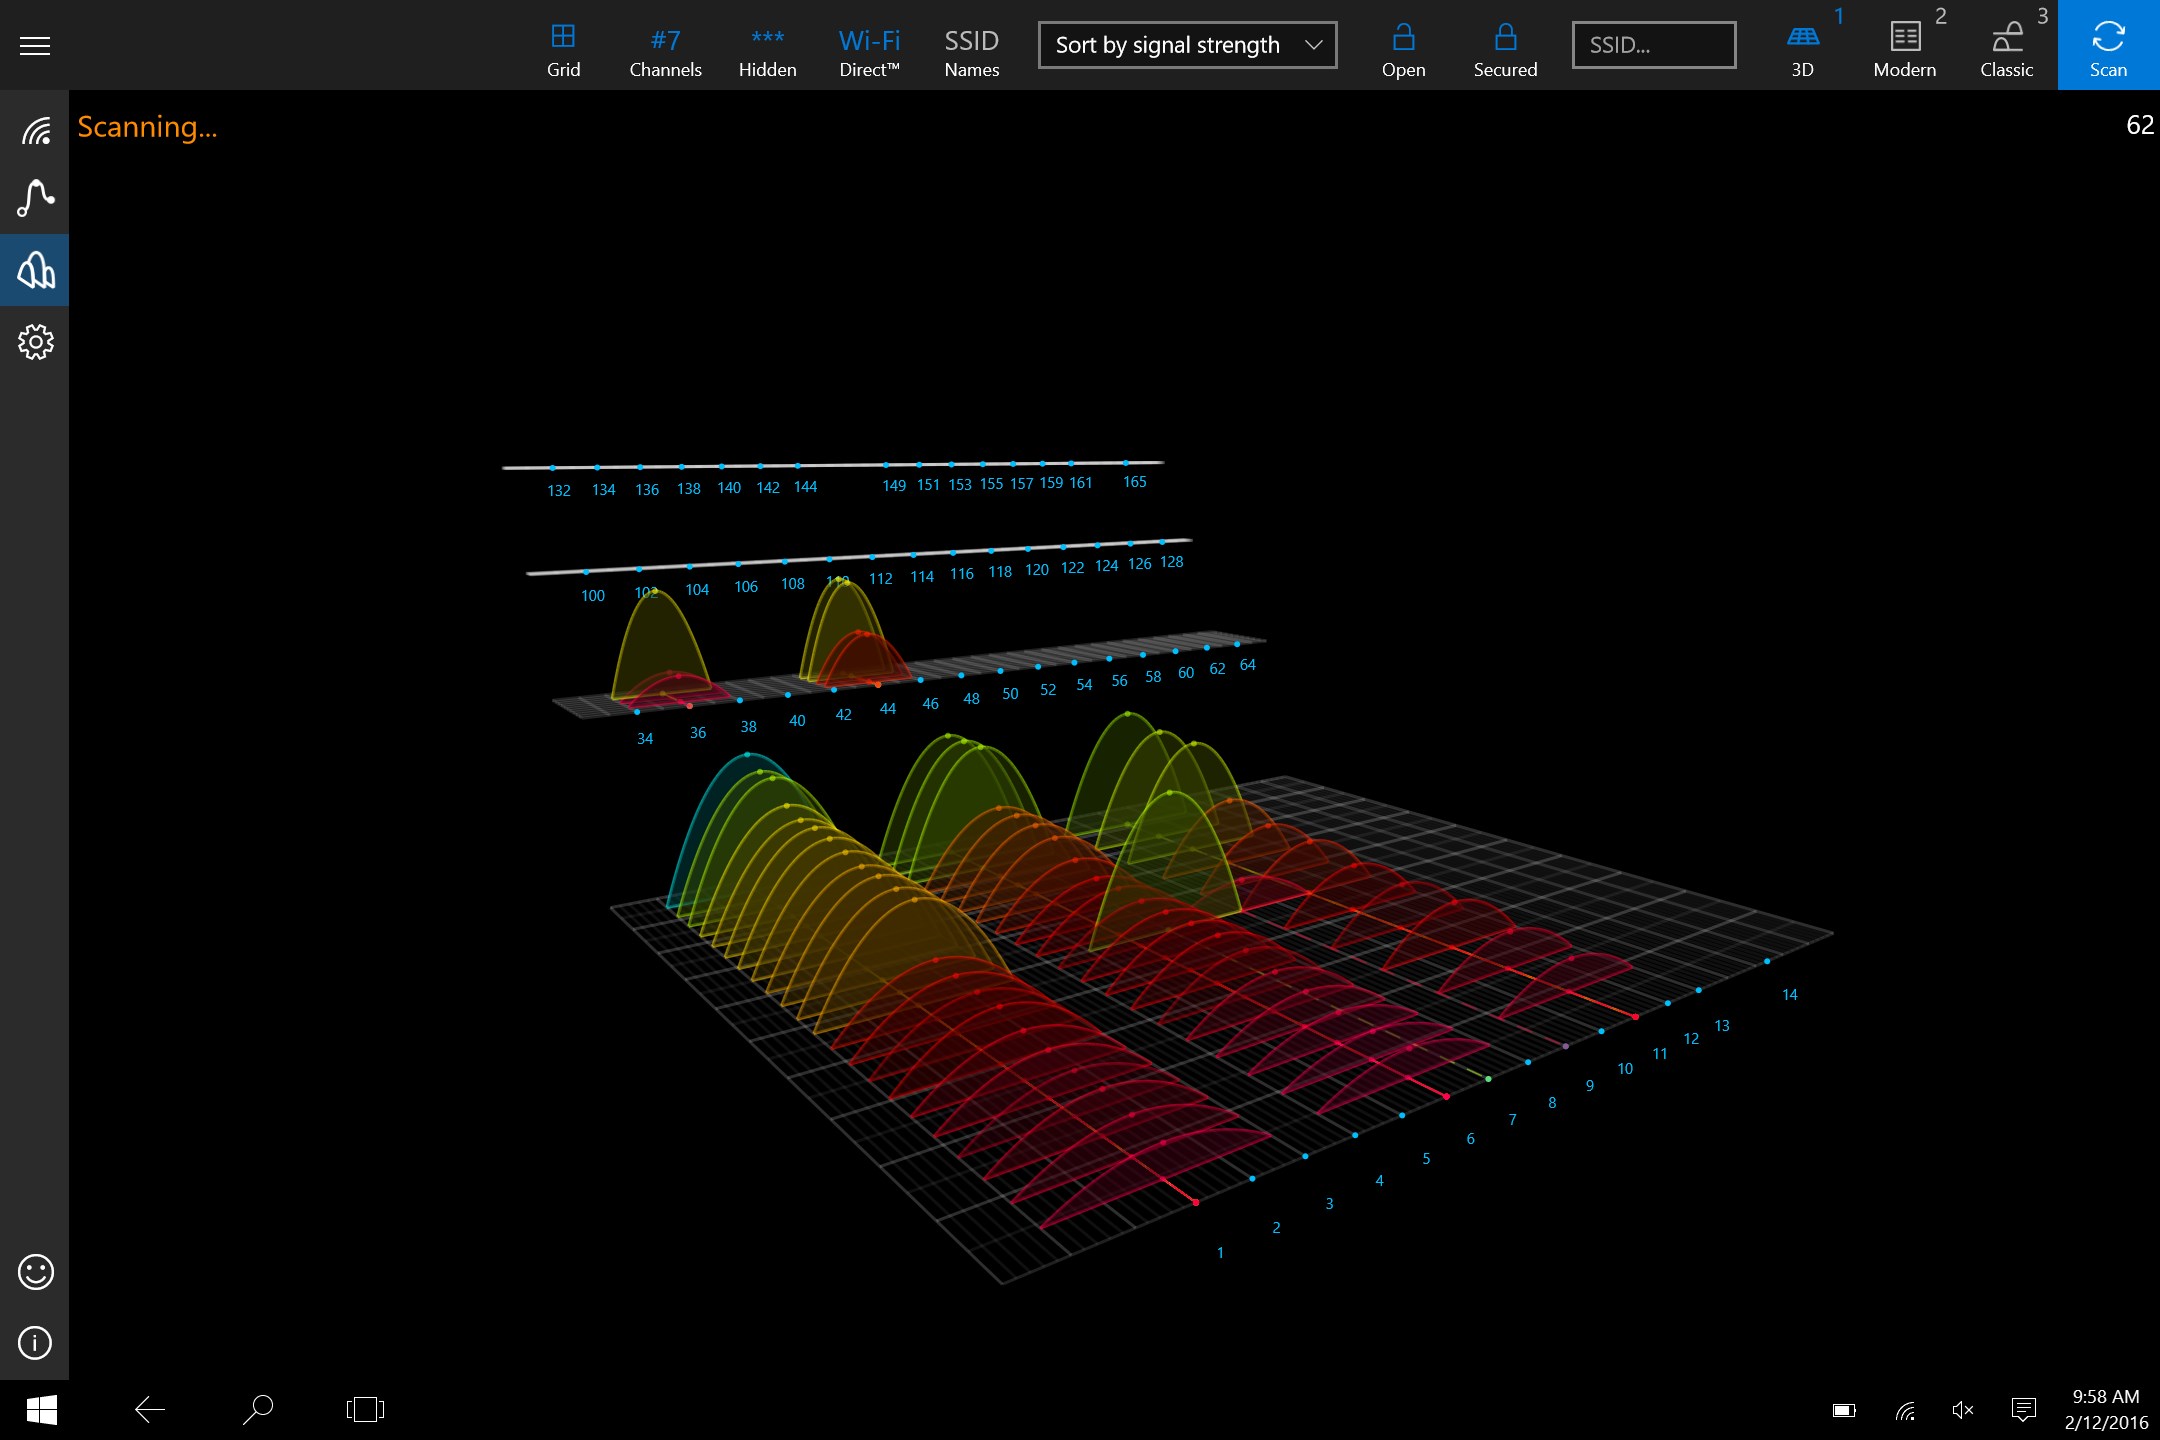Switch to the Modern view tab
2160x1440 pixels.
1905,50
